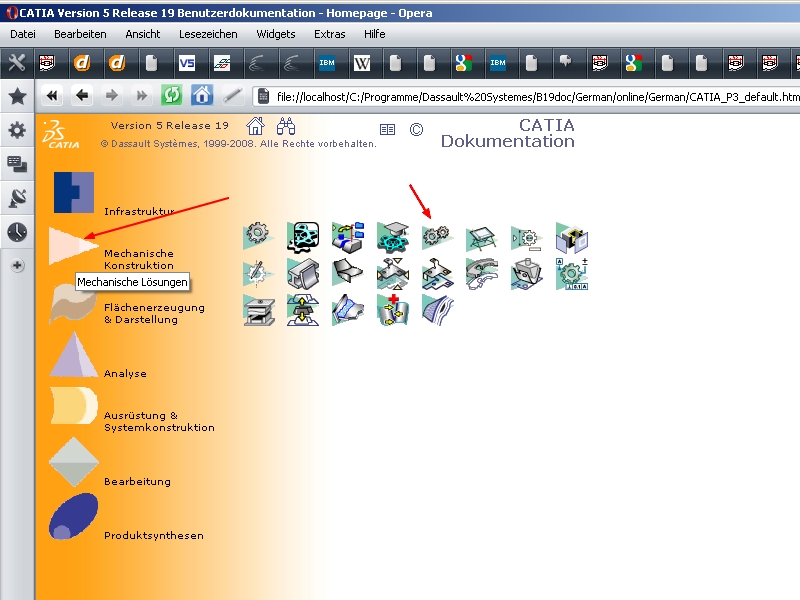Open the gear Widgets side panel

click(17, 130)
